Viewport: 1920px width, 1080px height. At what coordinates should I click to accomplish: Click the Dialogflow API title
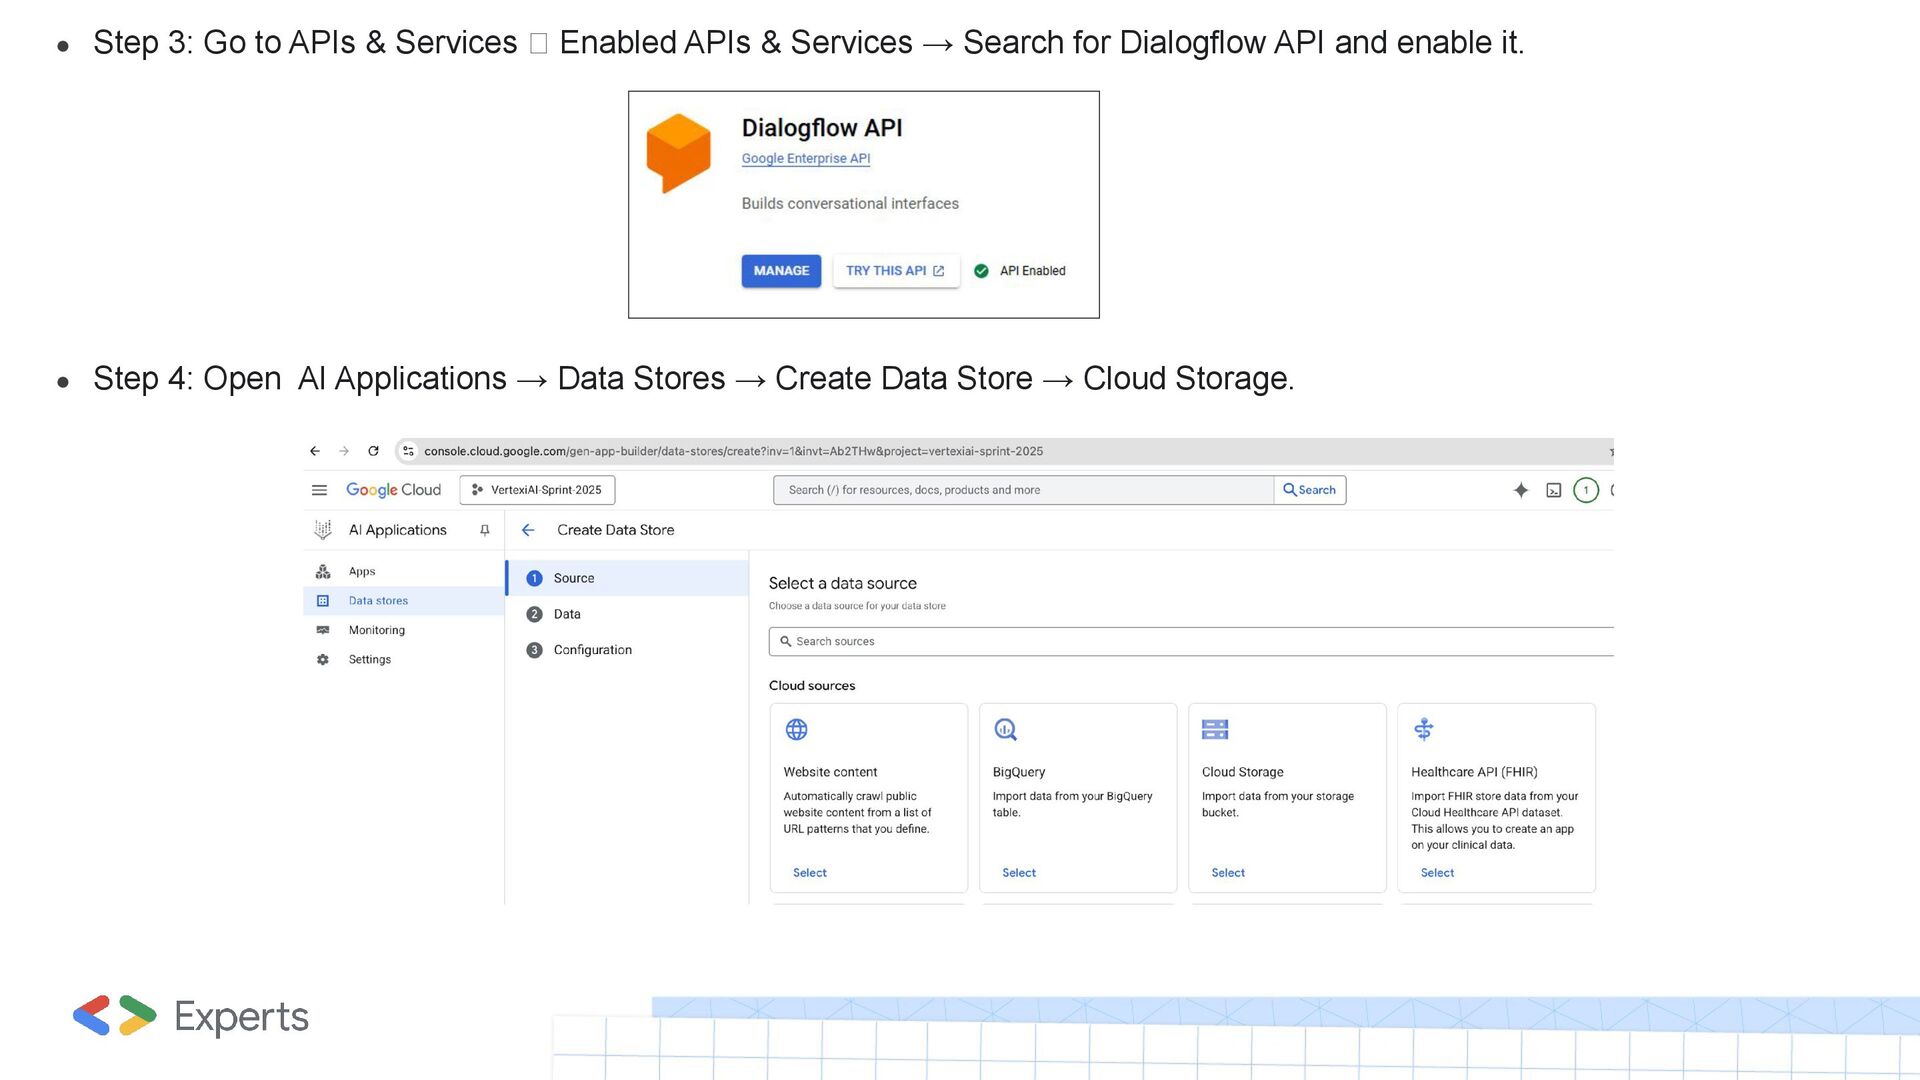click(x=822, y=128)
